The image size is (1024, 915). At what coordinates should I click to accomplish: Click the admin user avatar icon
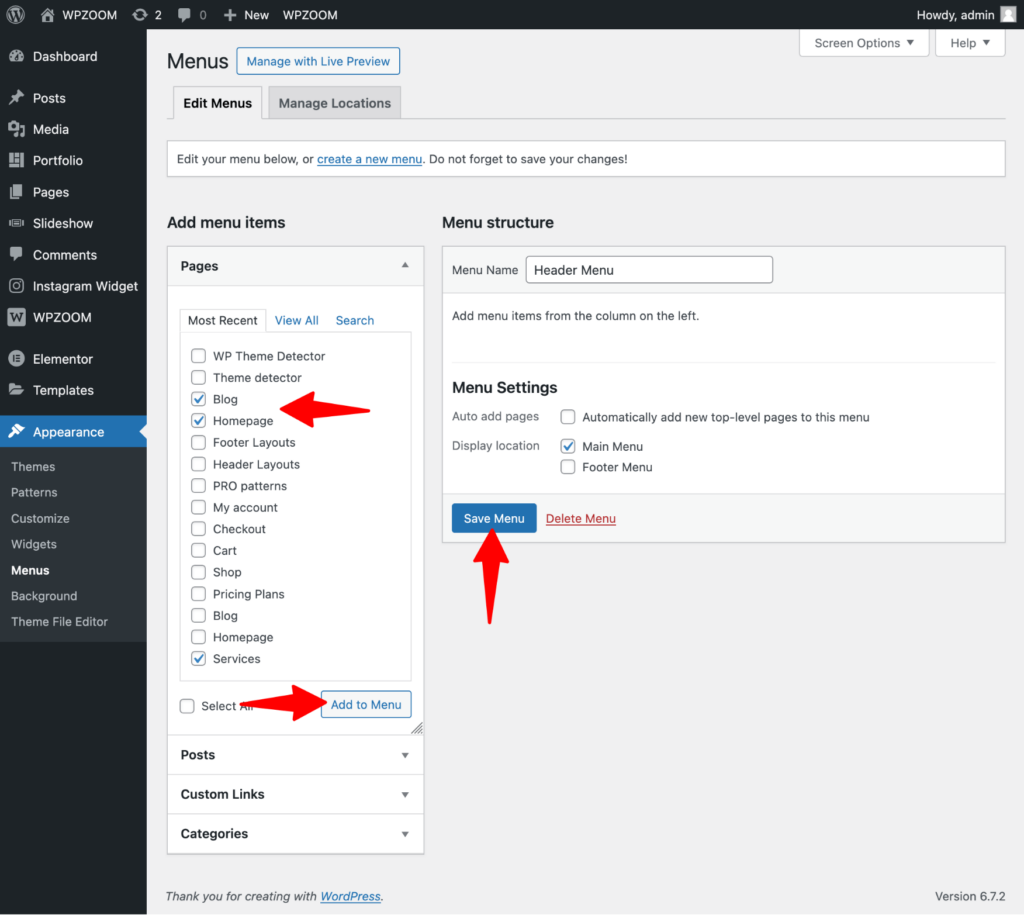[1008, 15]
